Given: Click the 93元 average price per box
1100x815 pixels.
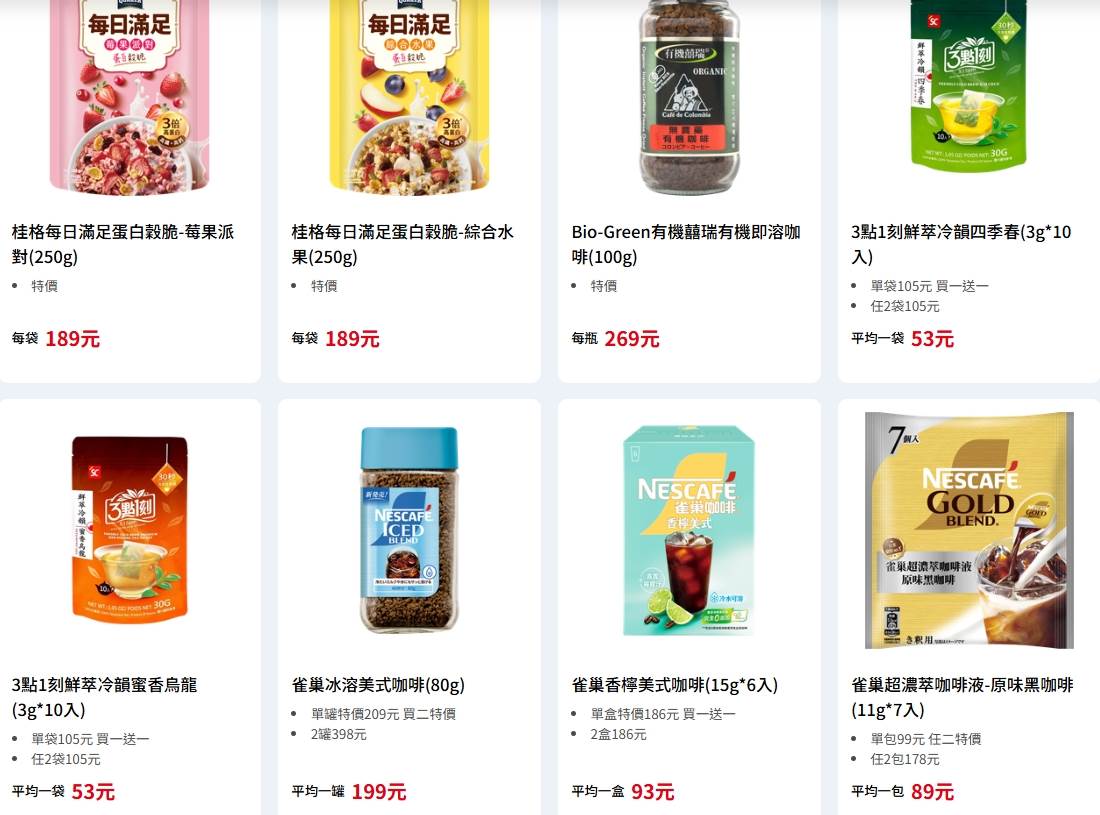Looking at the screenshot, I should 652,792.
